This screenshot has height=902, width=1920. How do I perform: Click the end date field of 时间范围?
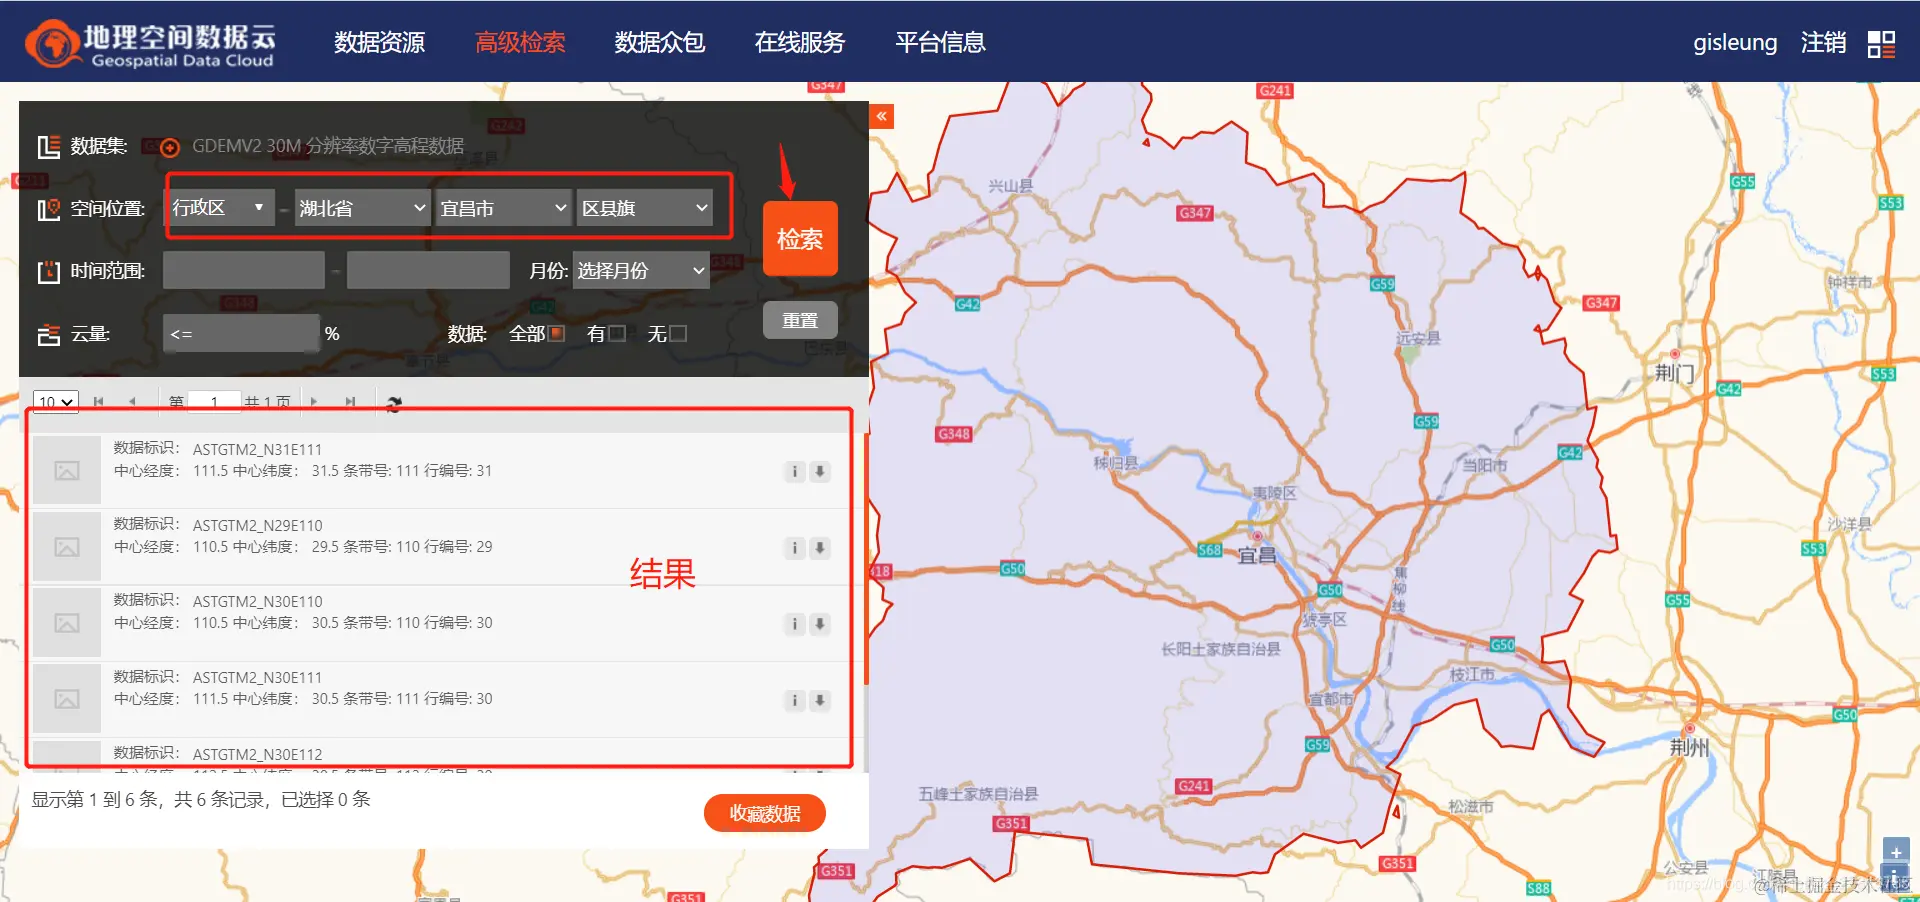[x=428, y=270]
